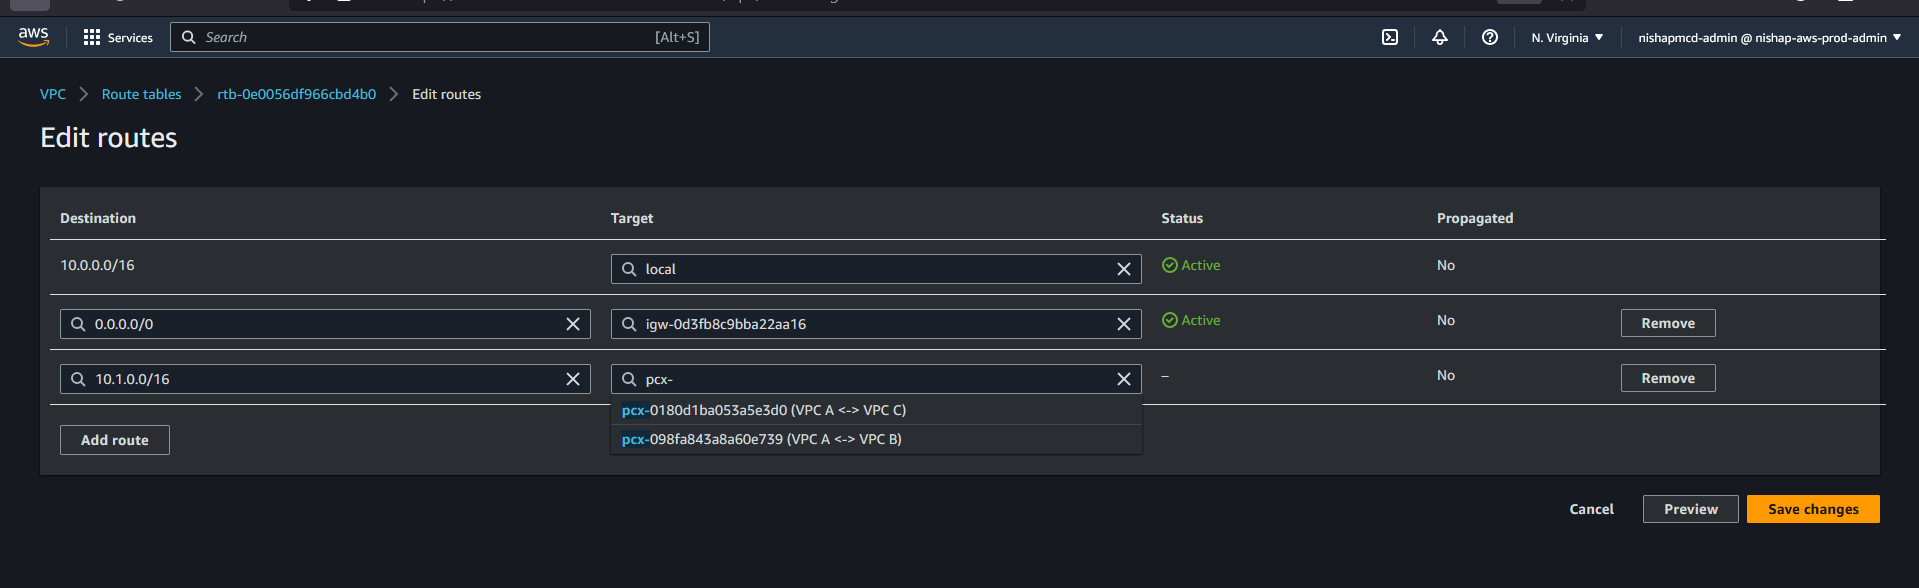Screen dimensions: 1919x588
Task: Select the VPC A <-> VPC C peering option
Action: point(764,410)
